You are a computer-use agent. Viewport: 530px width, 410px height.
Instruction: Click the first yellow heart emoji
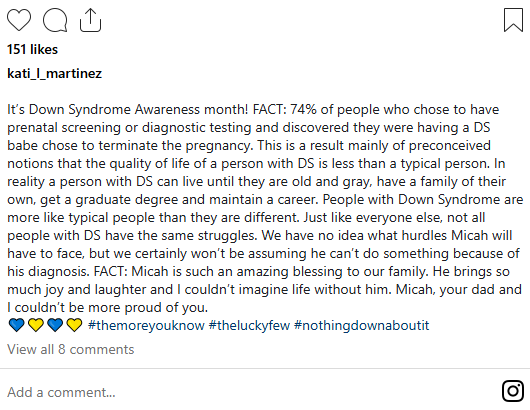coord(36,325)
